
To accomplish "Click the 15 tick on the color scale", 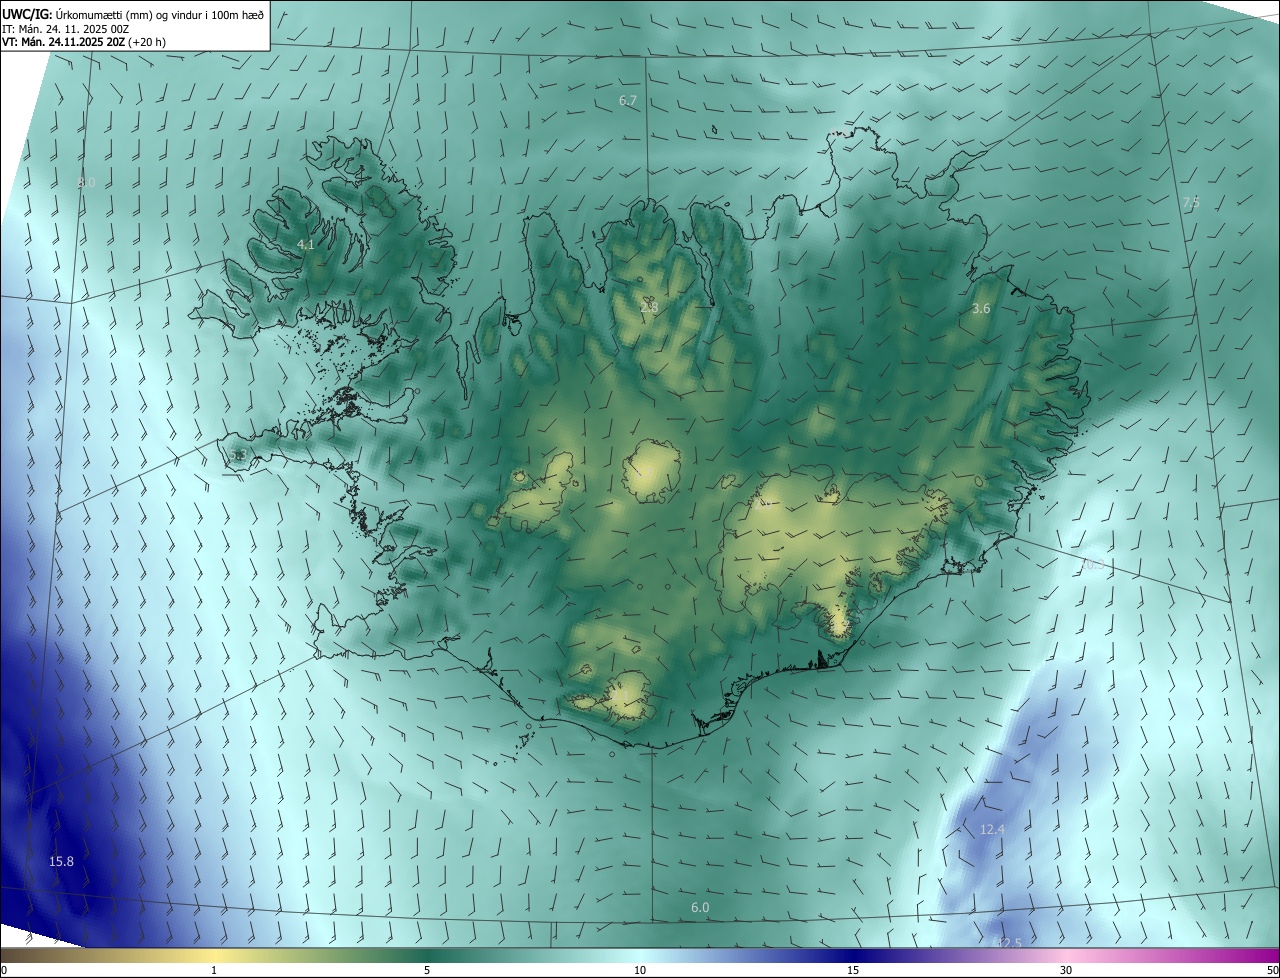I will tap(853, 970).
